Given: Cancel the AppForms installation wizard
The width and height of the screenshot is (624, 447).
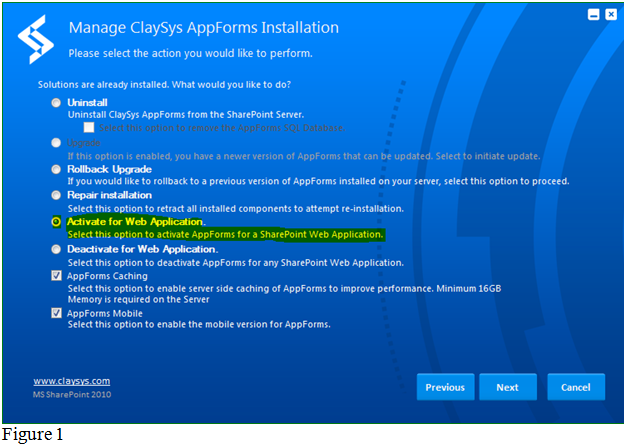Looking at the screenshot, I should click(576, 387).
